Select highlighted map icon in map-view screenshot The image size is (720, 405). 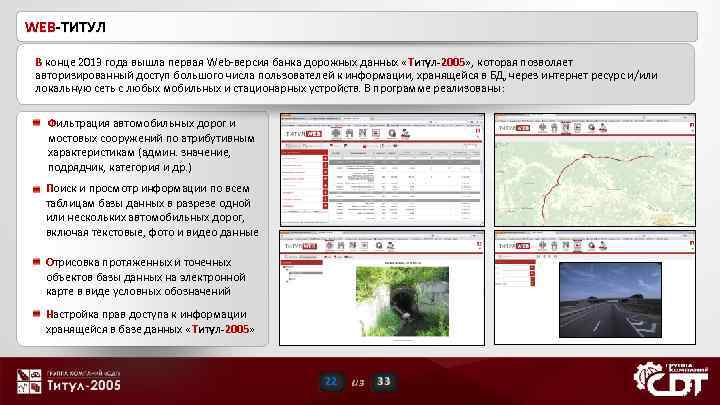click(x=566, y=128)
